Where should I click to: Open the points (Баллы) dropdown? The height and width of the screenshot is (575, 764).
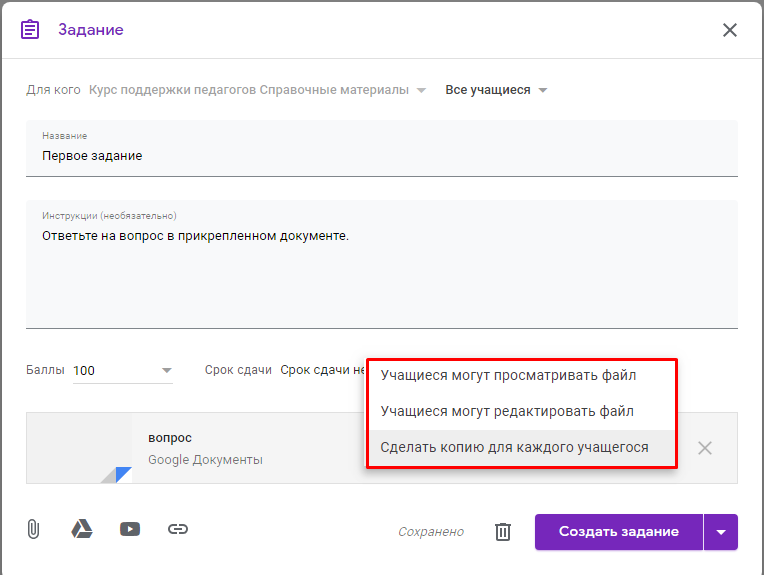click(123, 371)
